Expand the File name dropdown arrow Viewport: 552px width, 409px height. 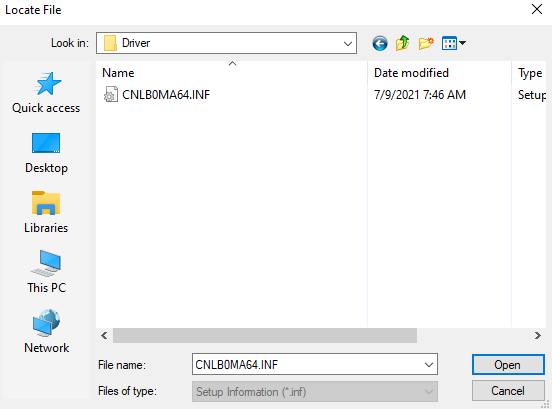tap(428, 365)
